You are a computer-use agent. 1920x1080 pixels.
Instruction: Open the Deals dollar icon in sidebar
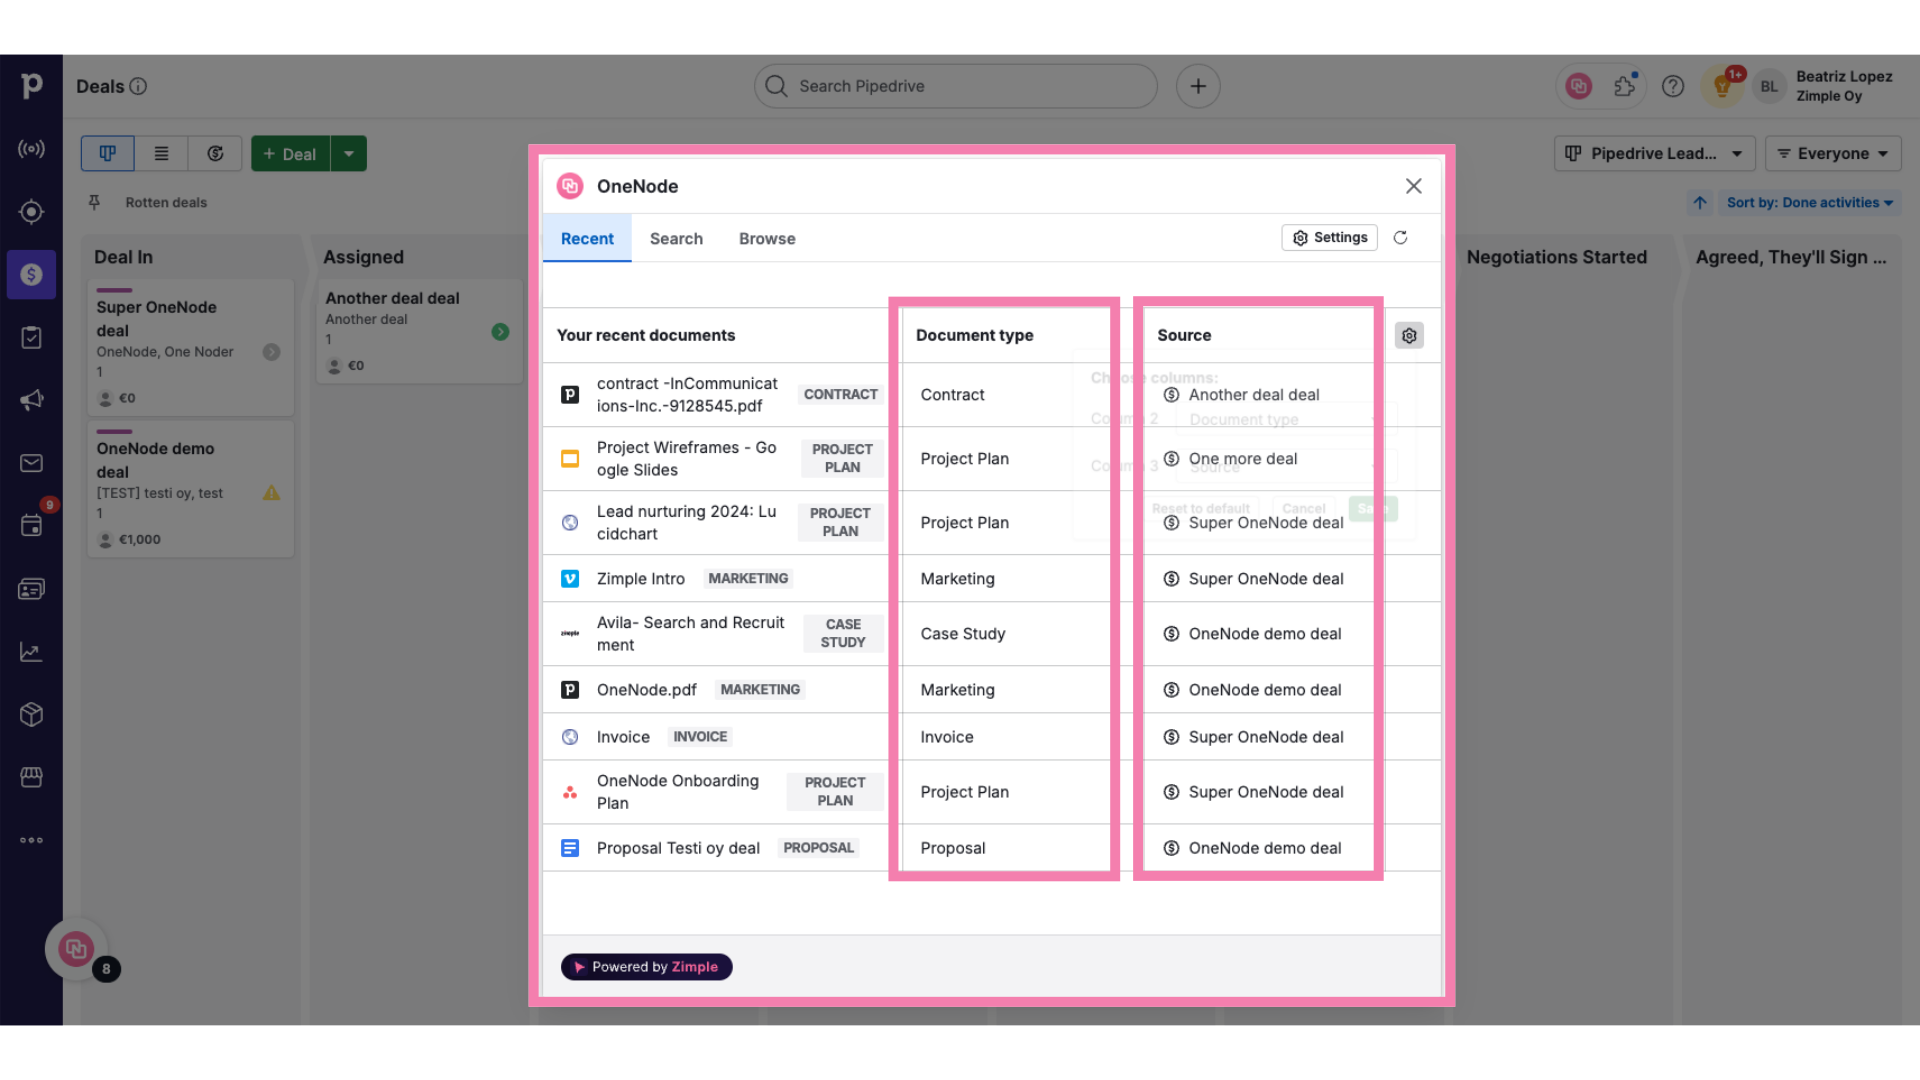[31, 274]
